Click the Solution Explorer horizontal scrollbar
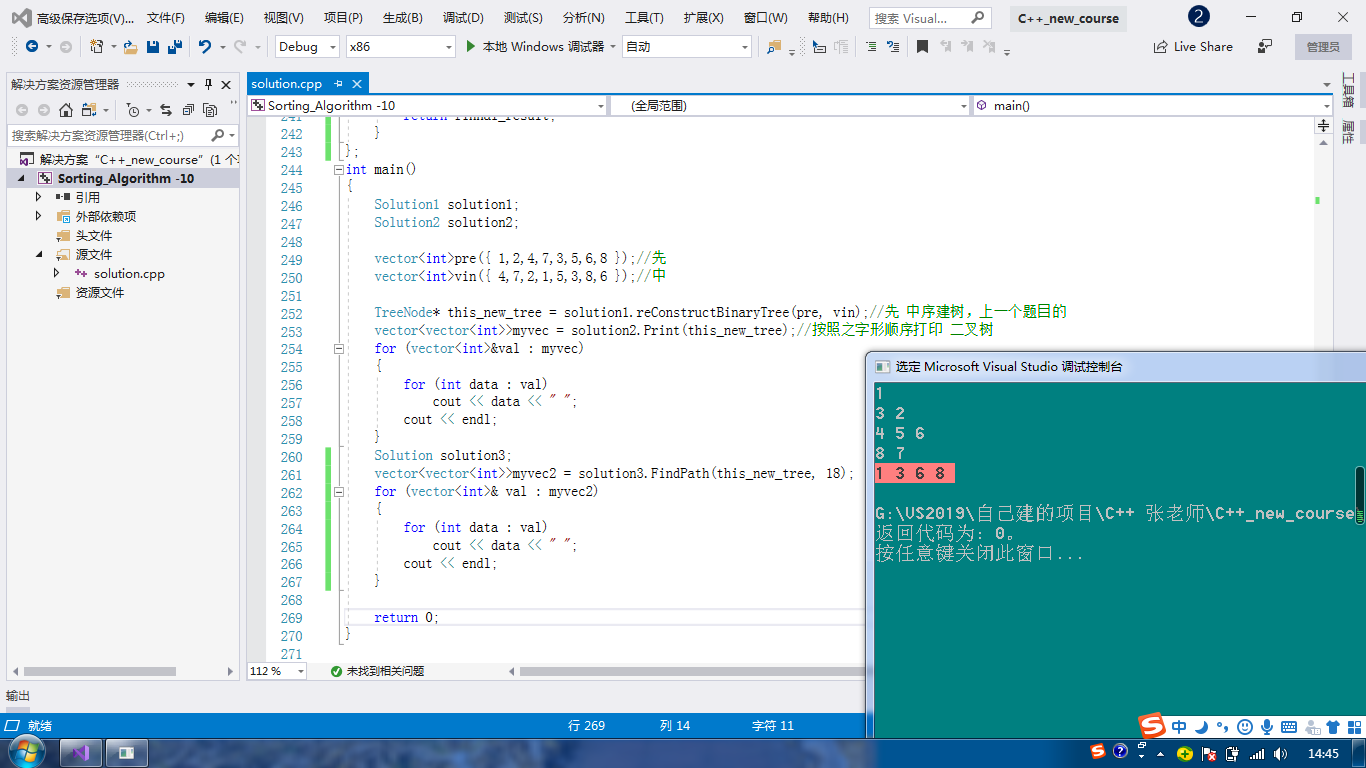 pos(100,672)
